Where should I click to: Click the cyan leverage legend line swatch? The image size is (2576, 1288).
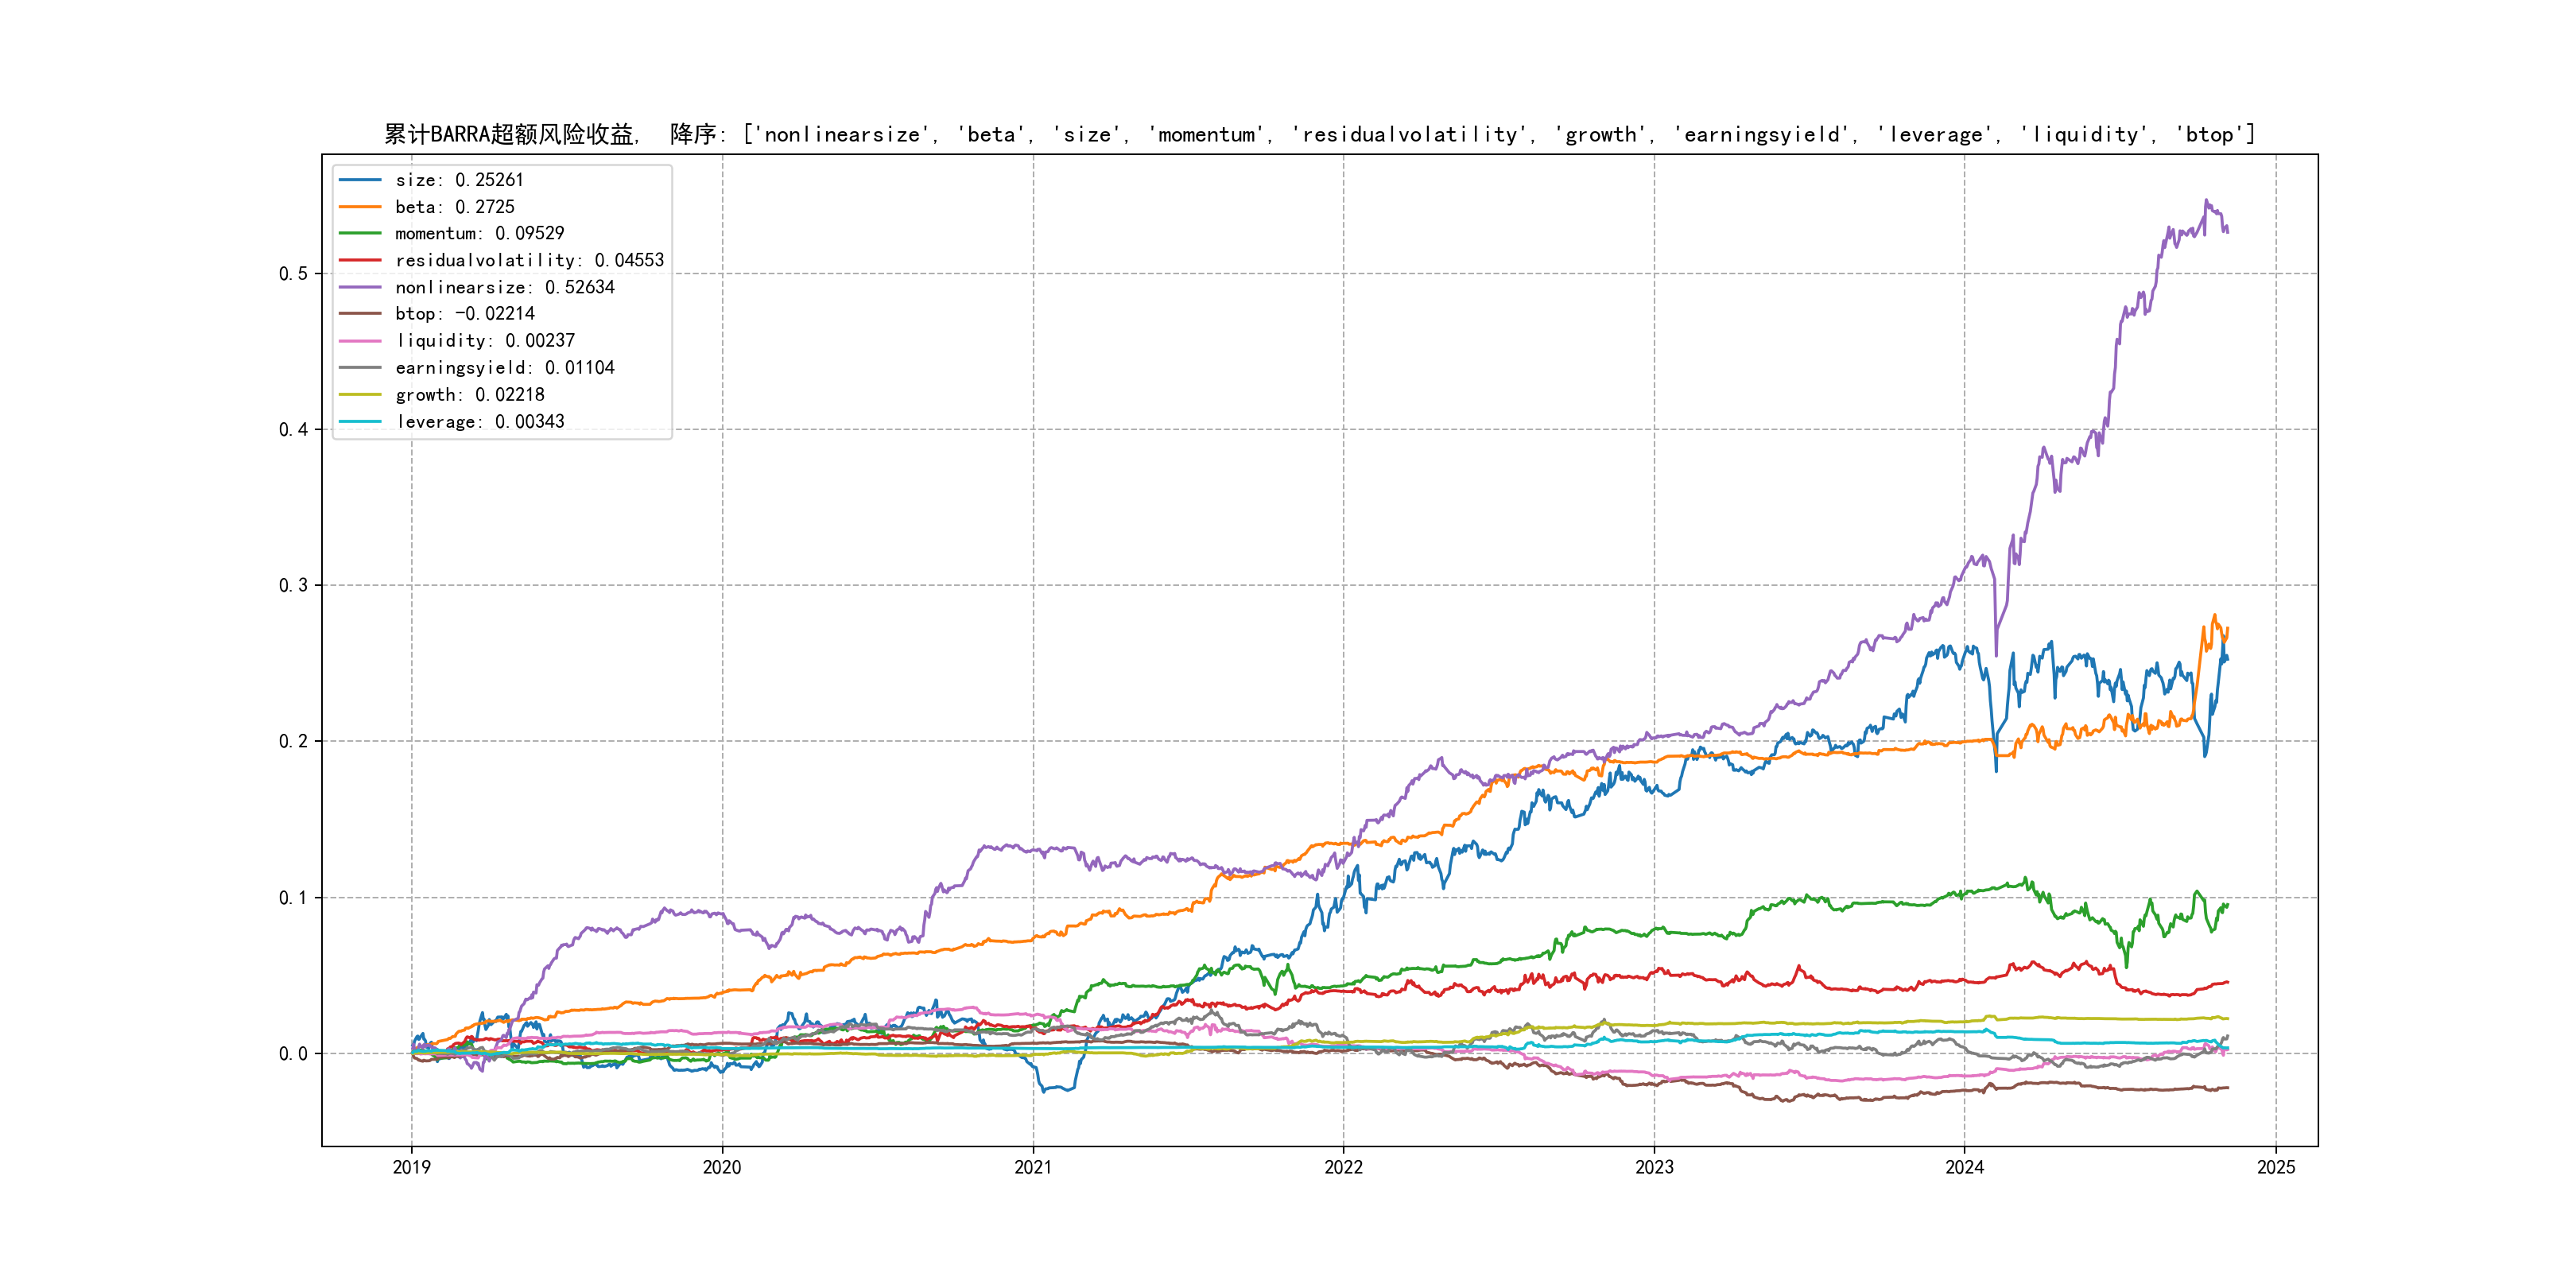[x=360, y=422]
